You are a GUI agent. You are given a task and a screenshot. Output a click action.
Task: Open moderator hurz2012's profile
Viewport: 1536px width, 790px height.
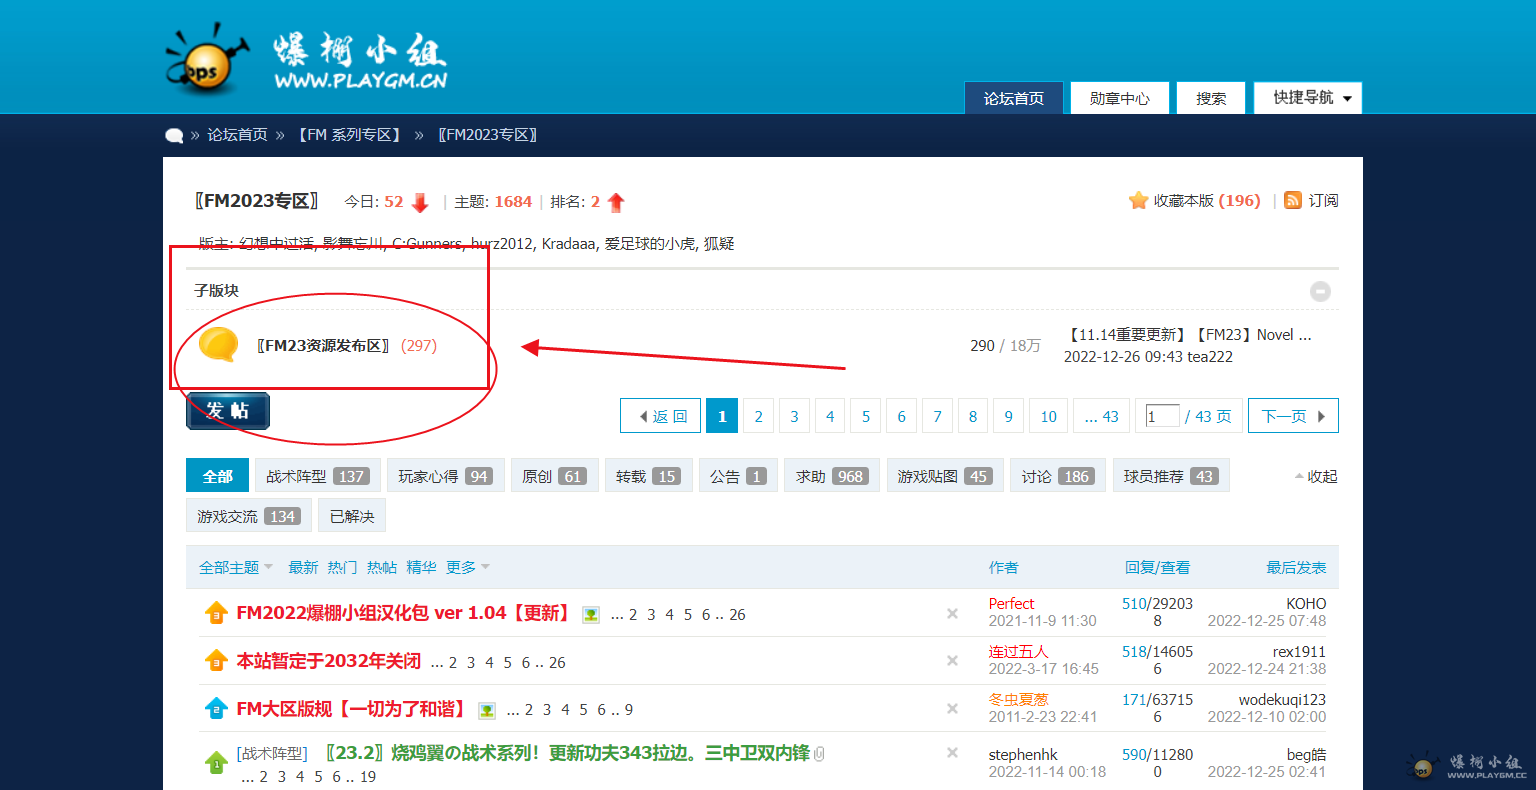(502, 243)
